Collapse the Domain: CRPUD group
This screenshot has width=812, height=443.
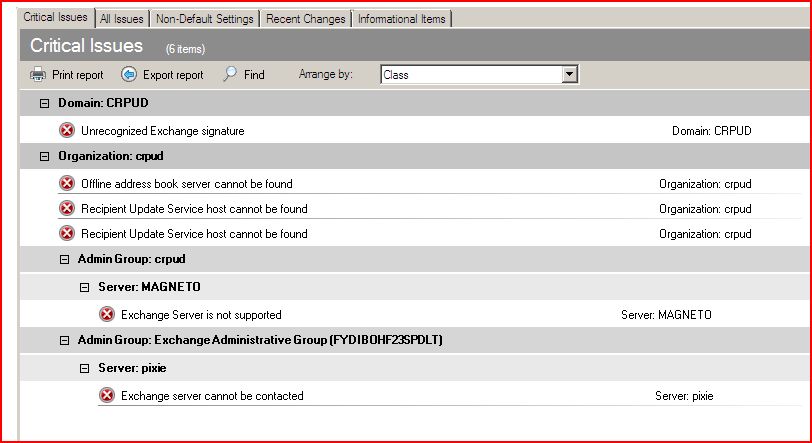[44, 104]
